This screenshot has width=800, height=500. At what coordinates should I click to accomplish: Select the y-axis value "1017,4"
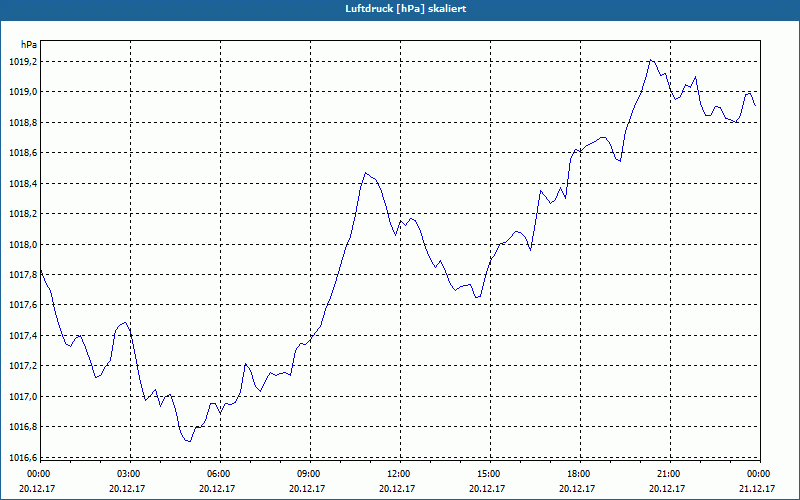pos(23,336)
